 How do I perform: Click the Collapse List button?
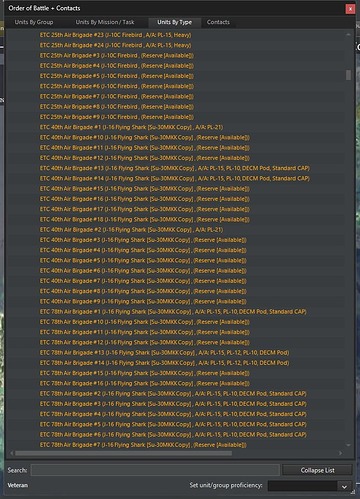pos(317,470)
